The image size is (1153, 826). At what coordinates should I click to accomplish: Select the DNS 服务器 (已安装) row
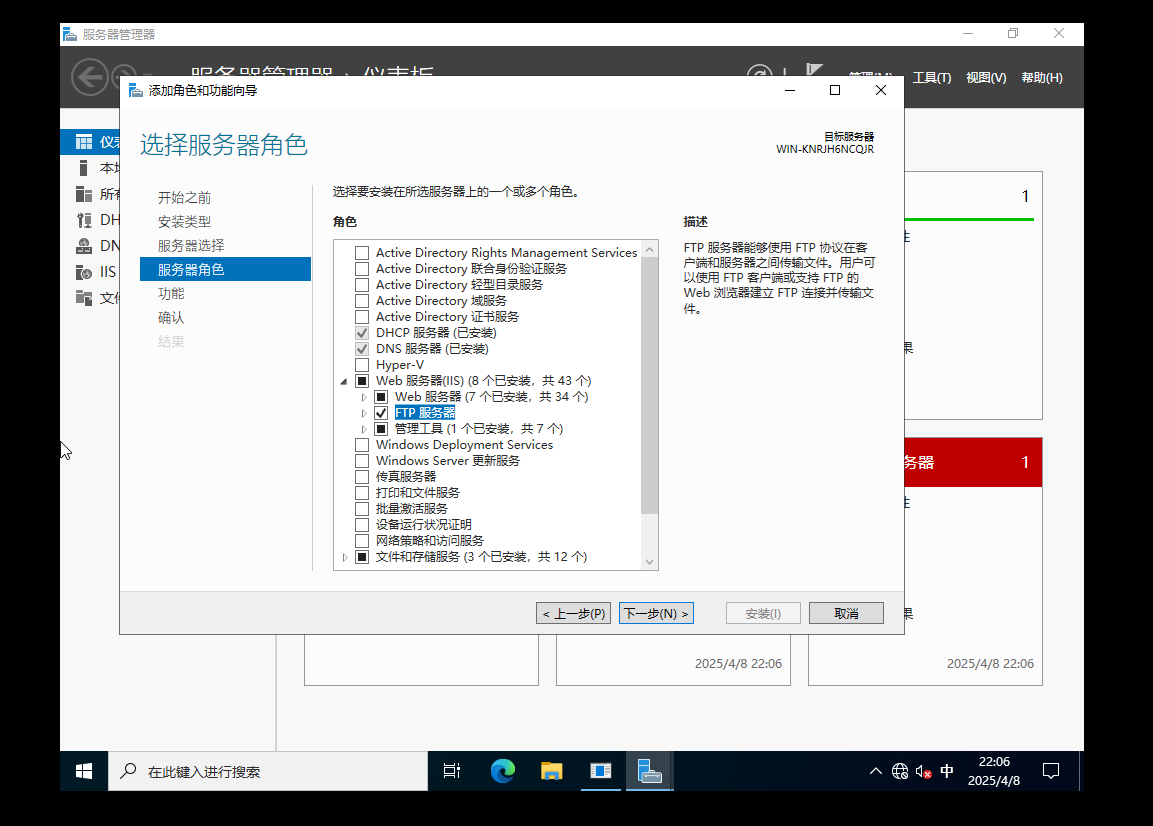[432, 349]
